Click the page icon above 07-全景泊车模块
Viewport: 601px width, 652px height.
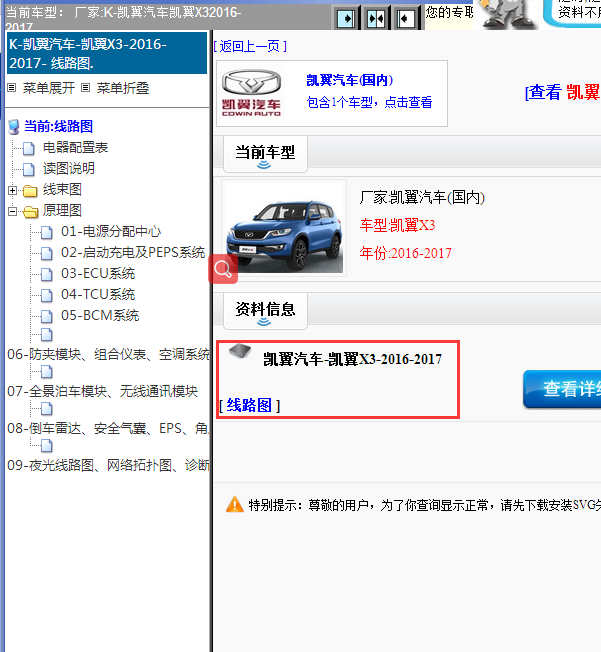coord(47,372)
